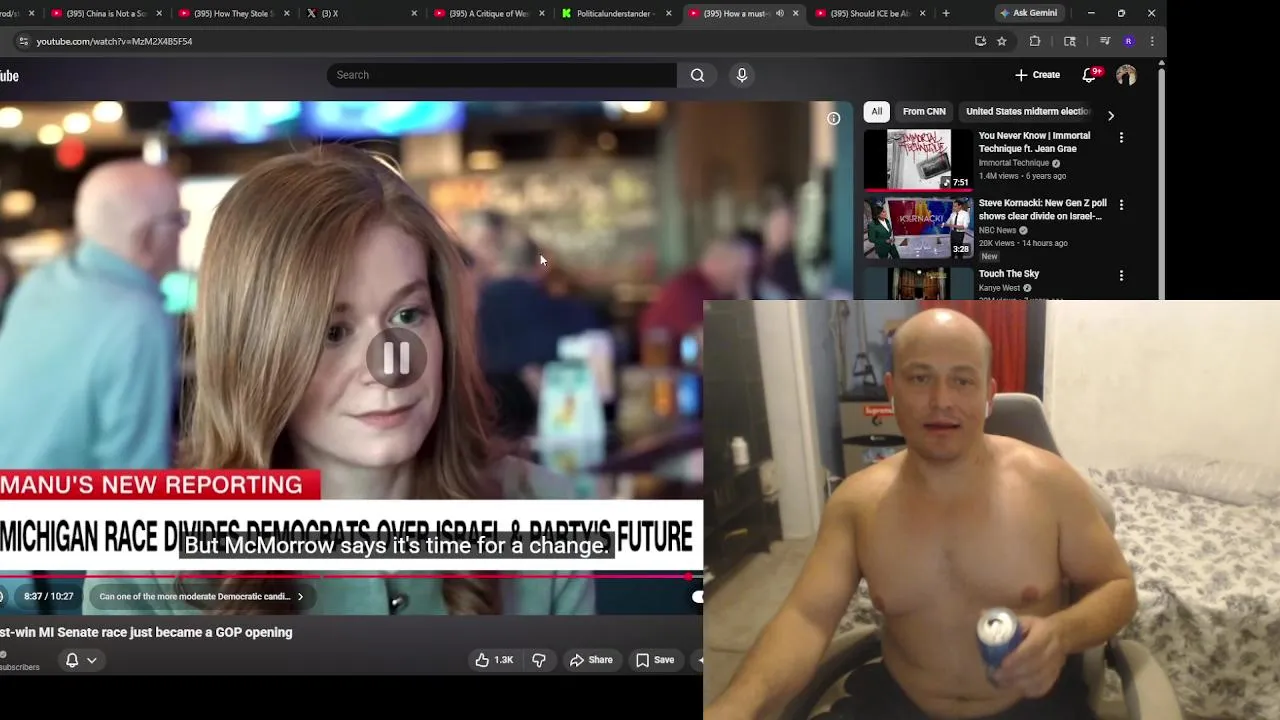The height and width of the screenshot is (720, 1280).
Task: Switch to 'China is Not a So' tab
Action: pyautogui.click(x=106, y=14)
